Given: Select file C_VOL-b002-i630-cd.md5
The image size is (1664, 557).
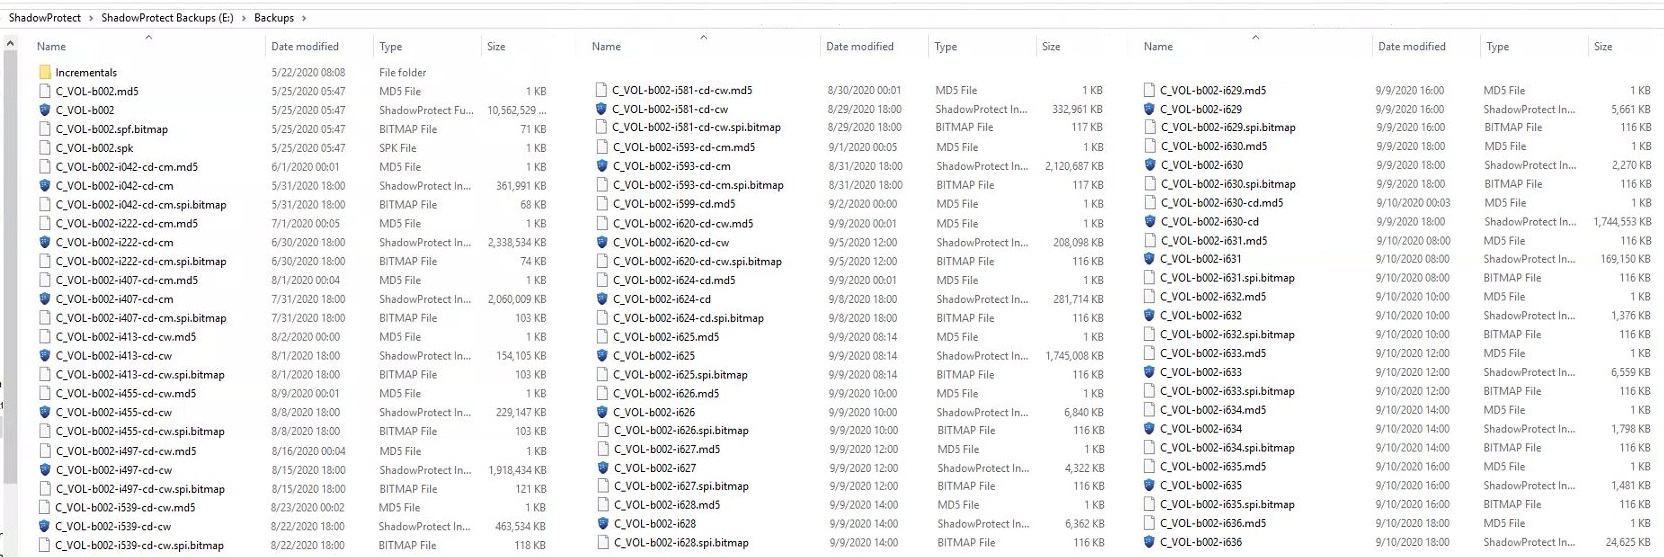Looking at the screenshot, I should coord(1222,203).
